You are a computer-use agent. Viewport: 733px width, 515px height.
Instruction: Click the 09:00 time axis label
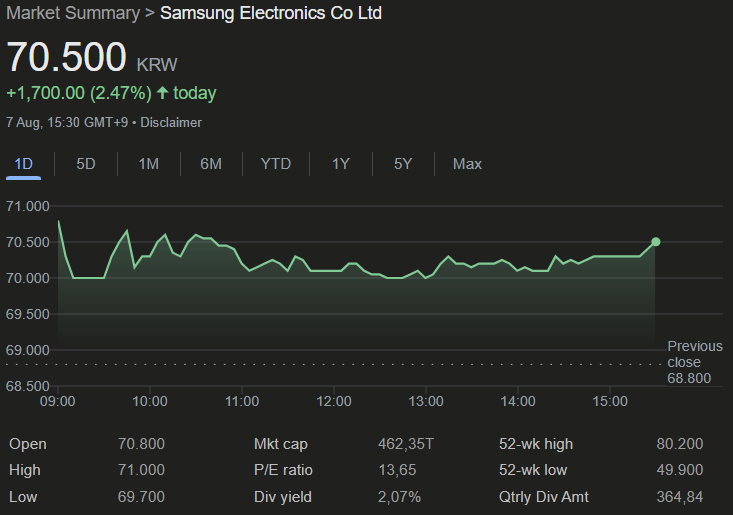coord(57,401)
